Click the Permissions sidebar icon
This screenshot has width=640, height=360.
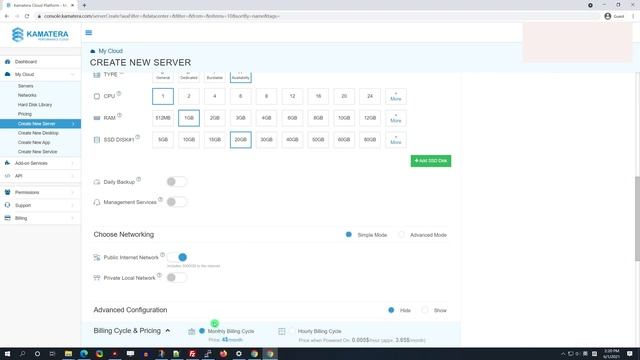7,192
